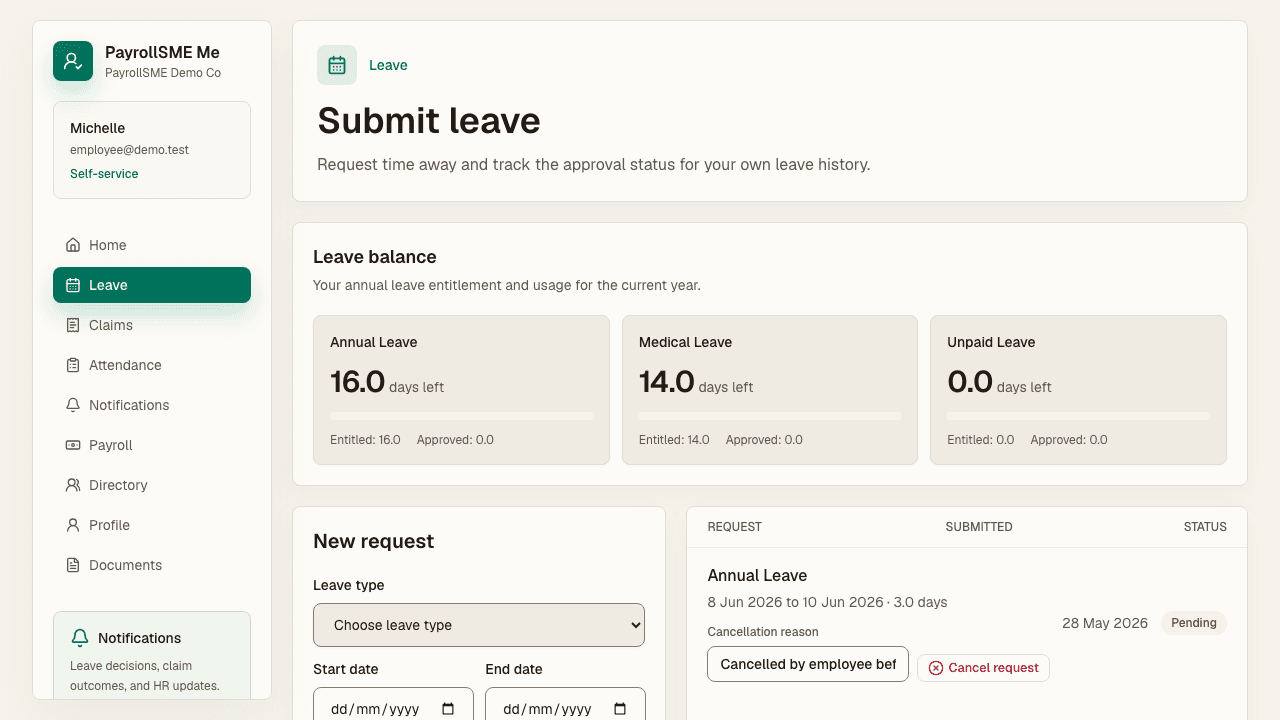
Task: Click the SUBMITTED column header
Action: (x=979, y=527)
